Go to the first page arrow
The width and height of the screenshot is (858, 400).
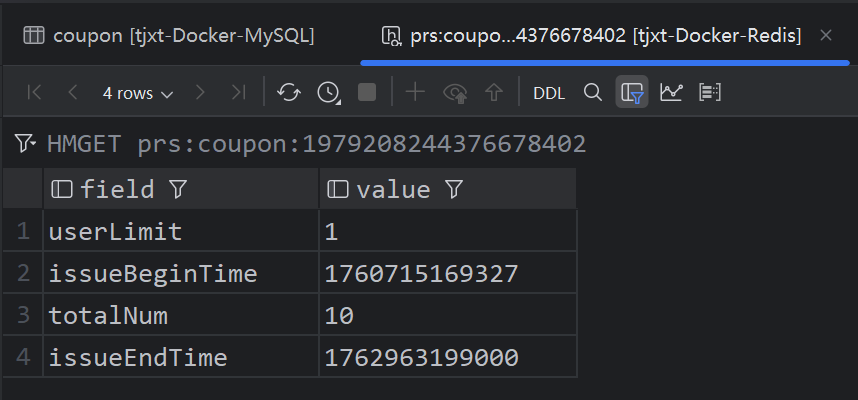point(34,92)
